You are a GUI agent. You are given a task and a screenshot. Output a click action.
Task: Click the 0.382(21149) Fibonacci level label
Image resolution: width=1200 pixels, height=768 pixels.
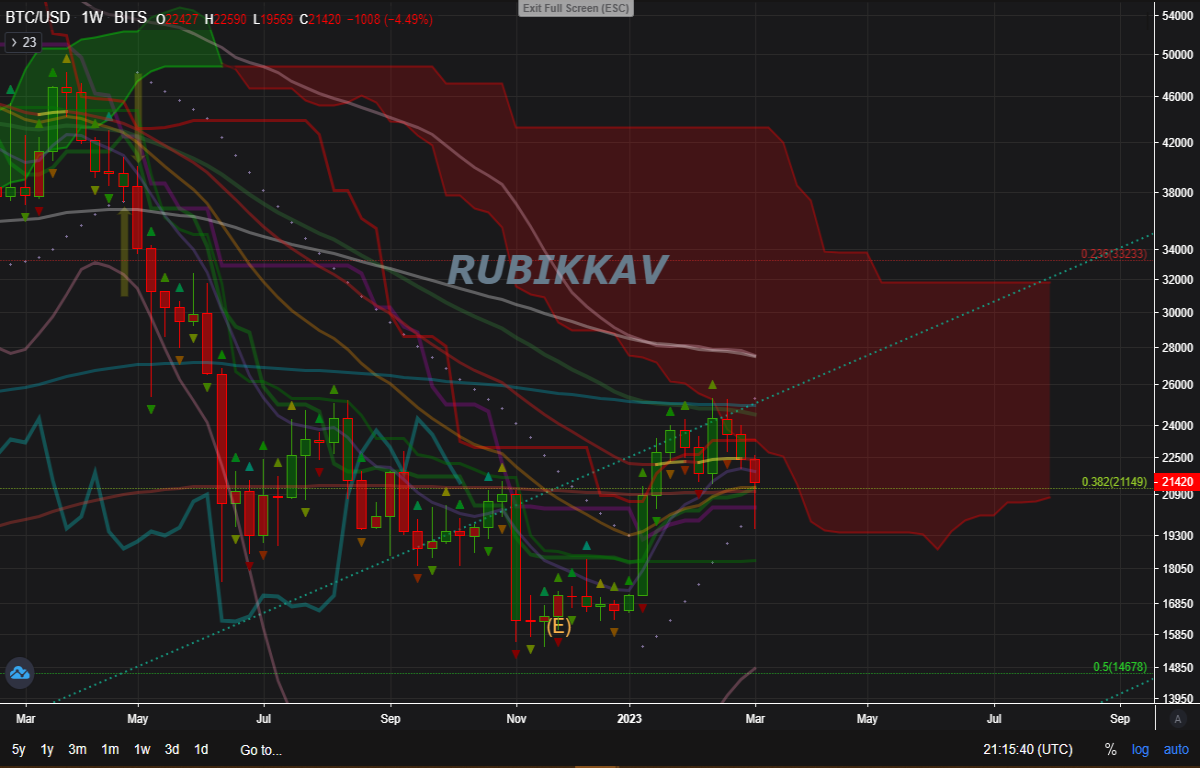pyautogui.click(x=1113, y=482)
